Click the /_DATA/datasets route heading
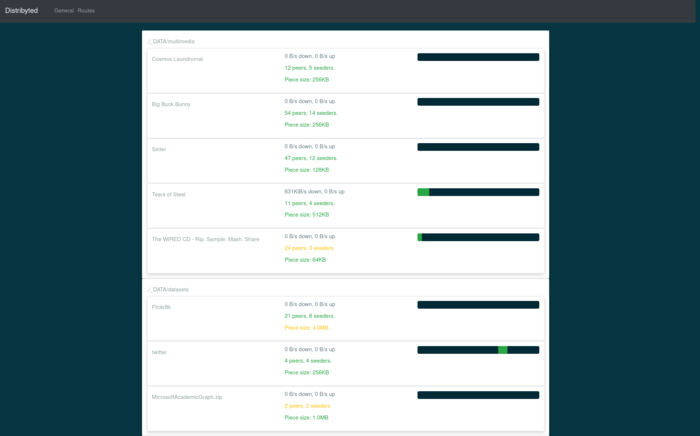The height and width of the screenshot is (436, 700). click(168, 290)
